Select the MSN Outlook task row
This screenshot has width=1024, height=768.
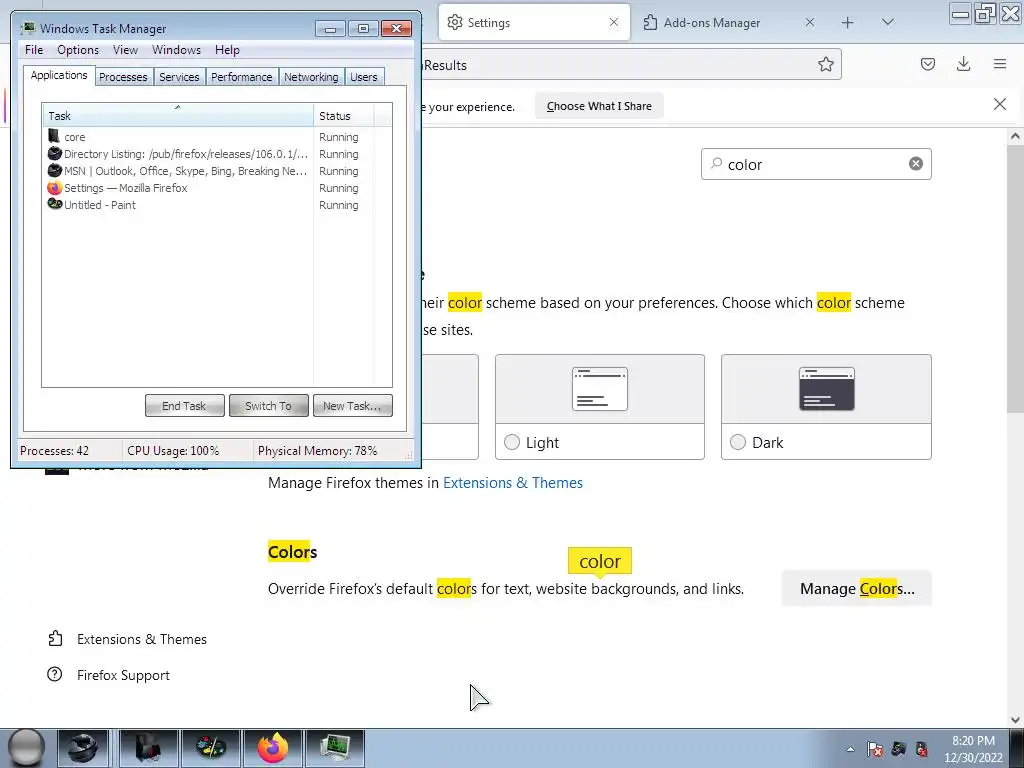coord(178,170)
